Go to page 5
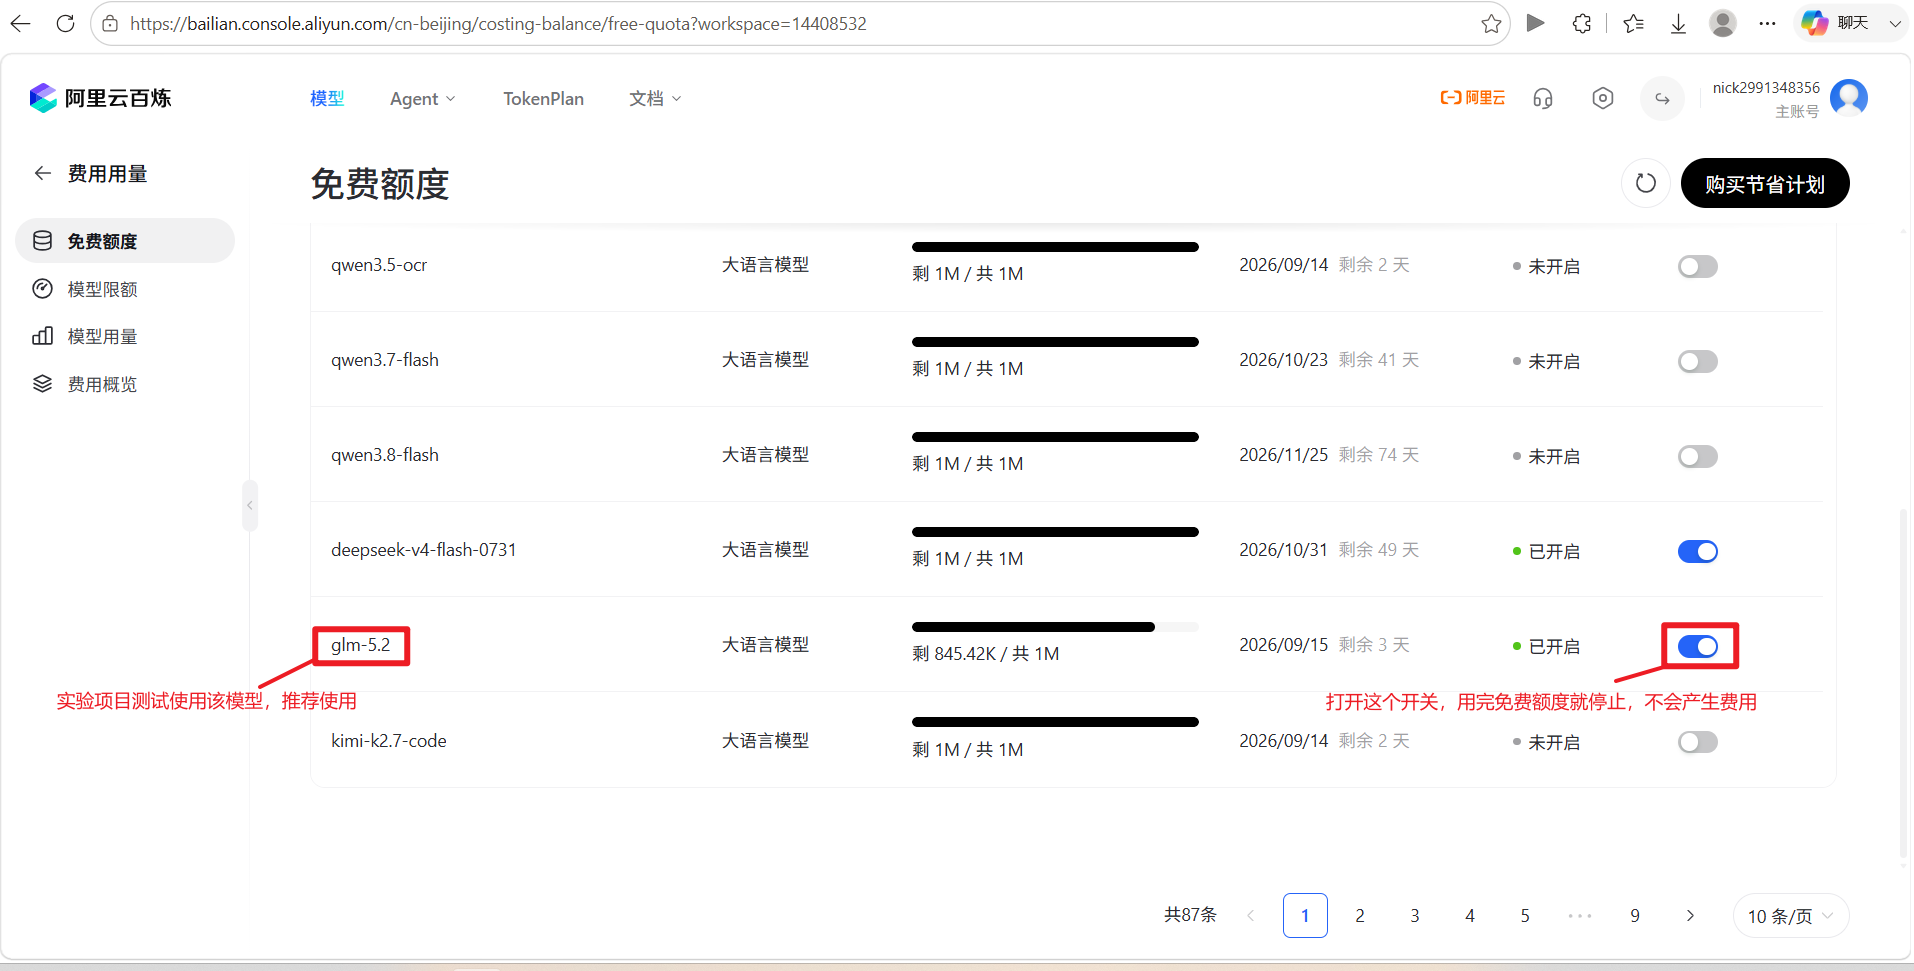 [x=1525, y=915]
